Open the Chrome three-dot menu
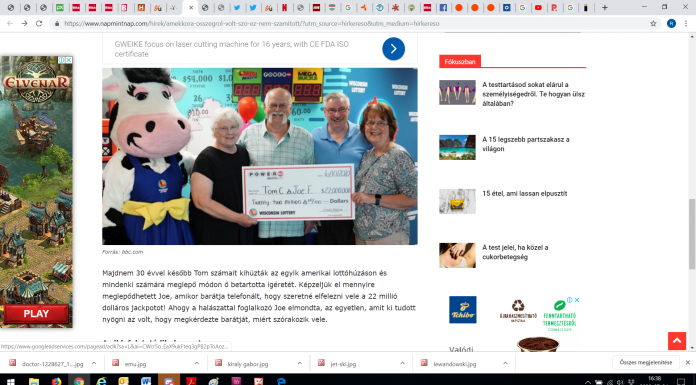Viewport: 696px width, 385px height. click(x=686, y=24)
